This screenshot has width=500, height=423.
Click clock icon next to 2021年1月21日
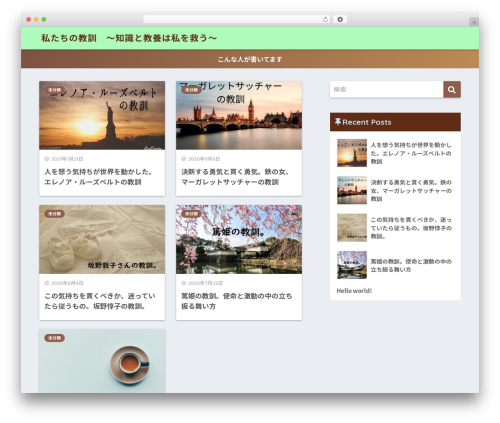47,159
